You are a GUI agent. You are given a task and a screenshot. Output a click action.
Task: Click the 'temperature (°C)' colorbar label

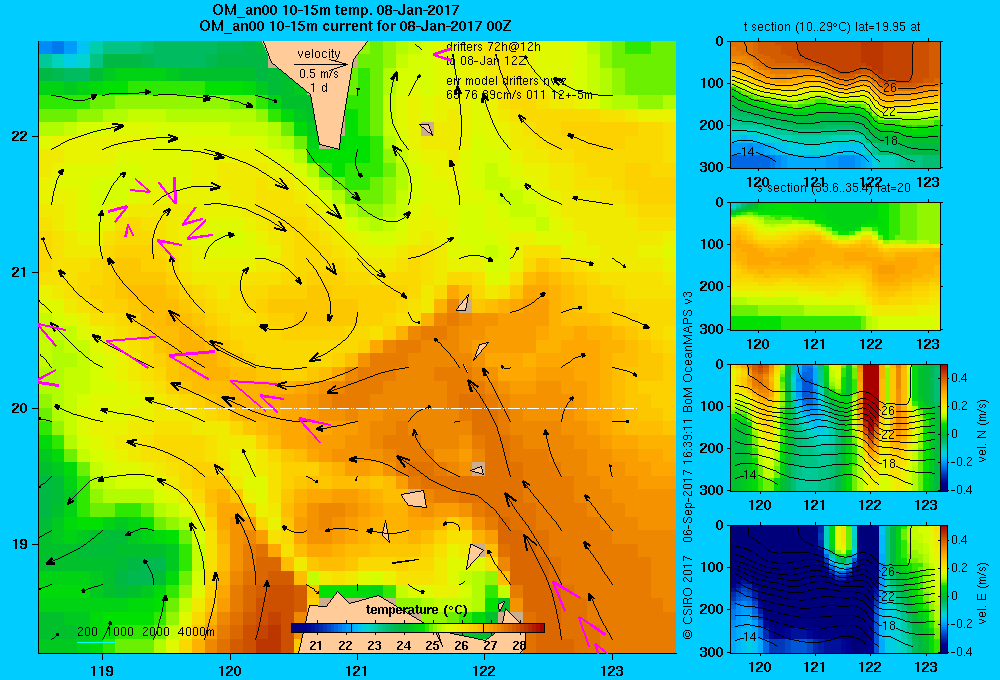[416, 610]
